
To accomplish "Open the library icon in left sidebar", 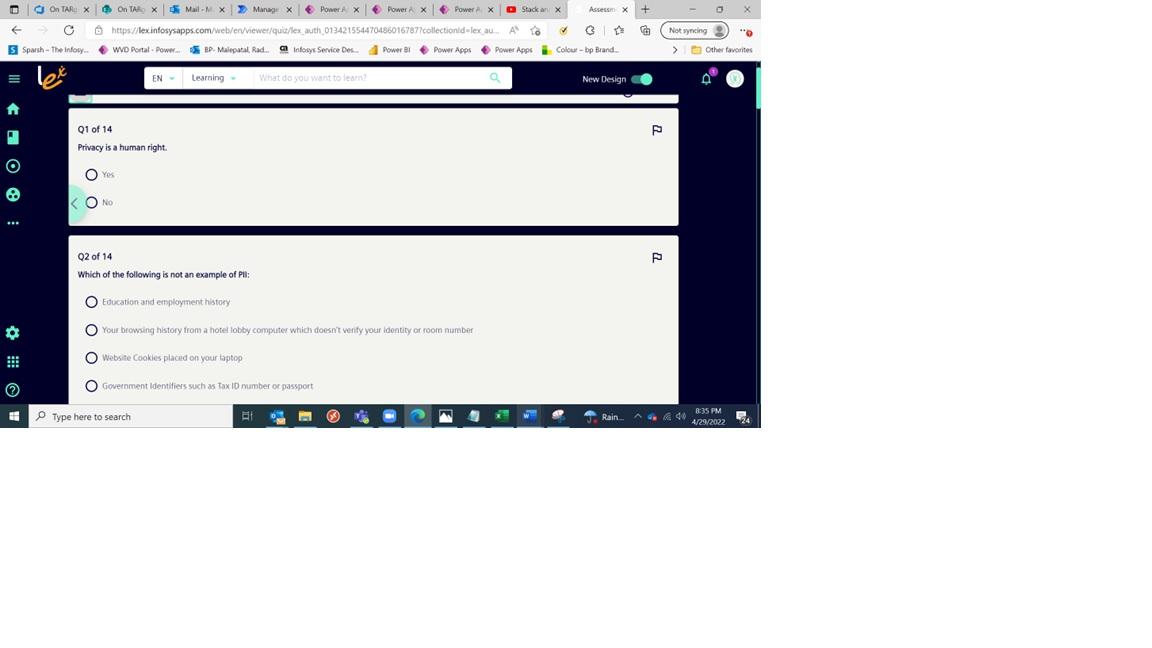I will pyautogui.click(x=13, y=137).
